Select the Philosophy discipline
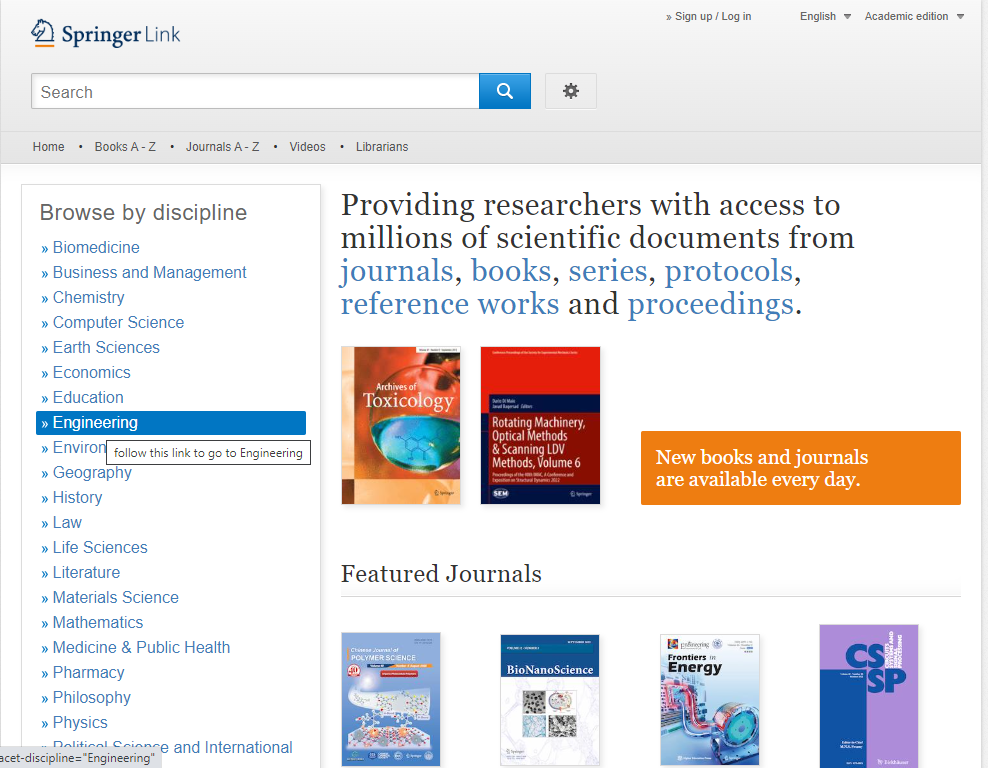988x768 pixels. [x=91, y=697]
